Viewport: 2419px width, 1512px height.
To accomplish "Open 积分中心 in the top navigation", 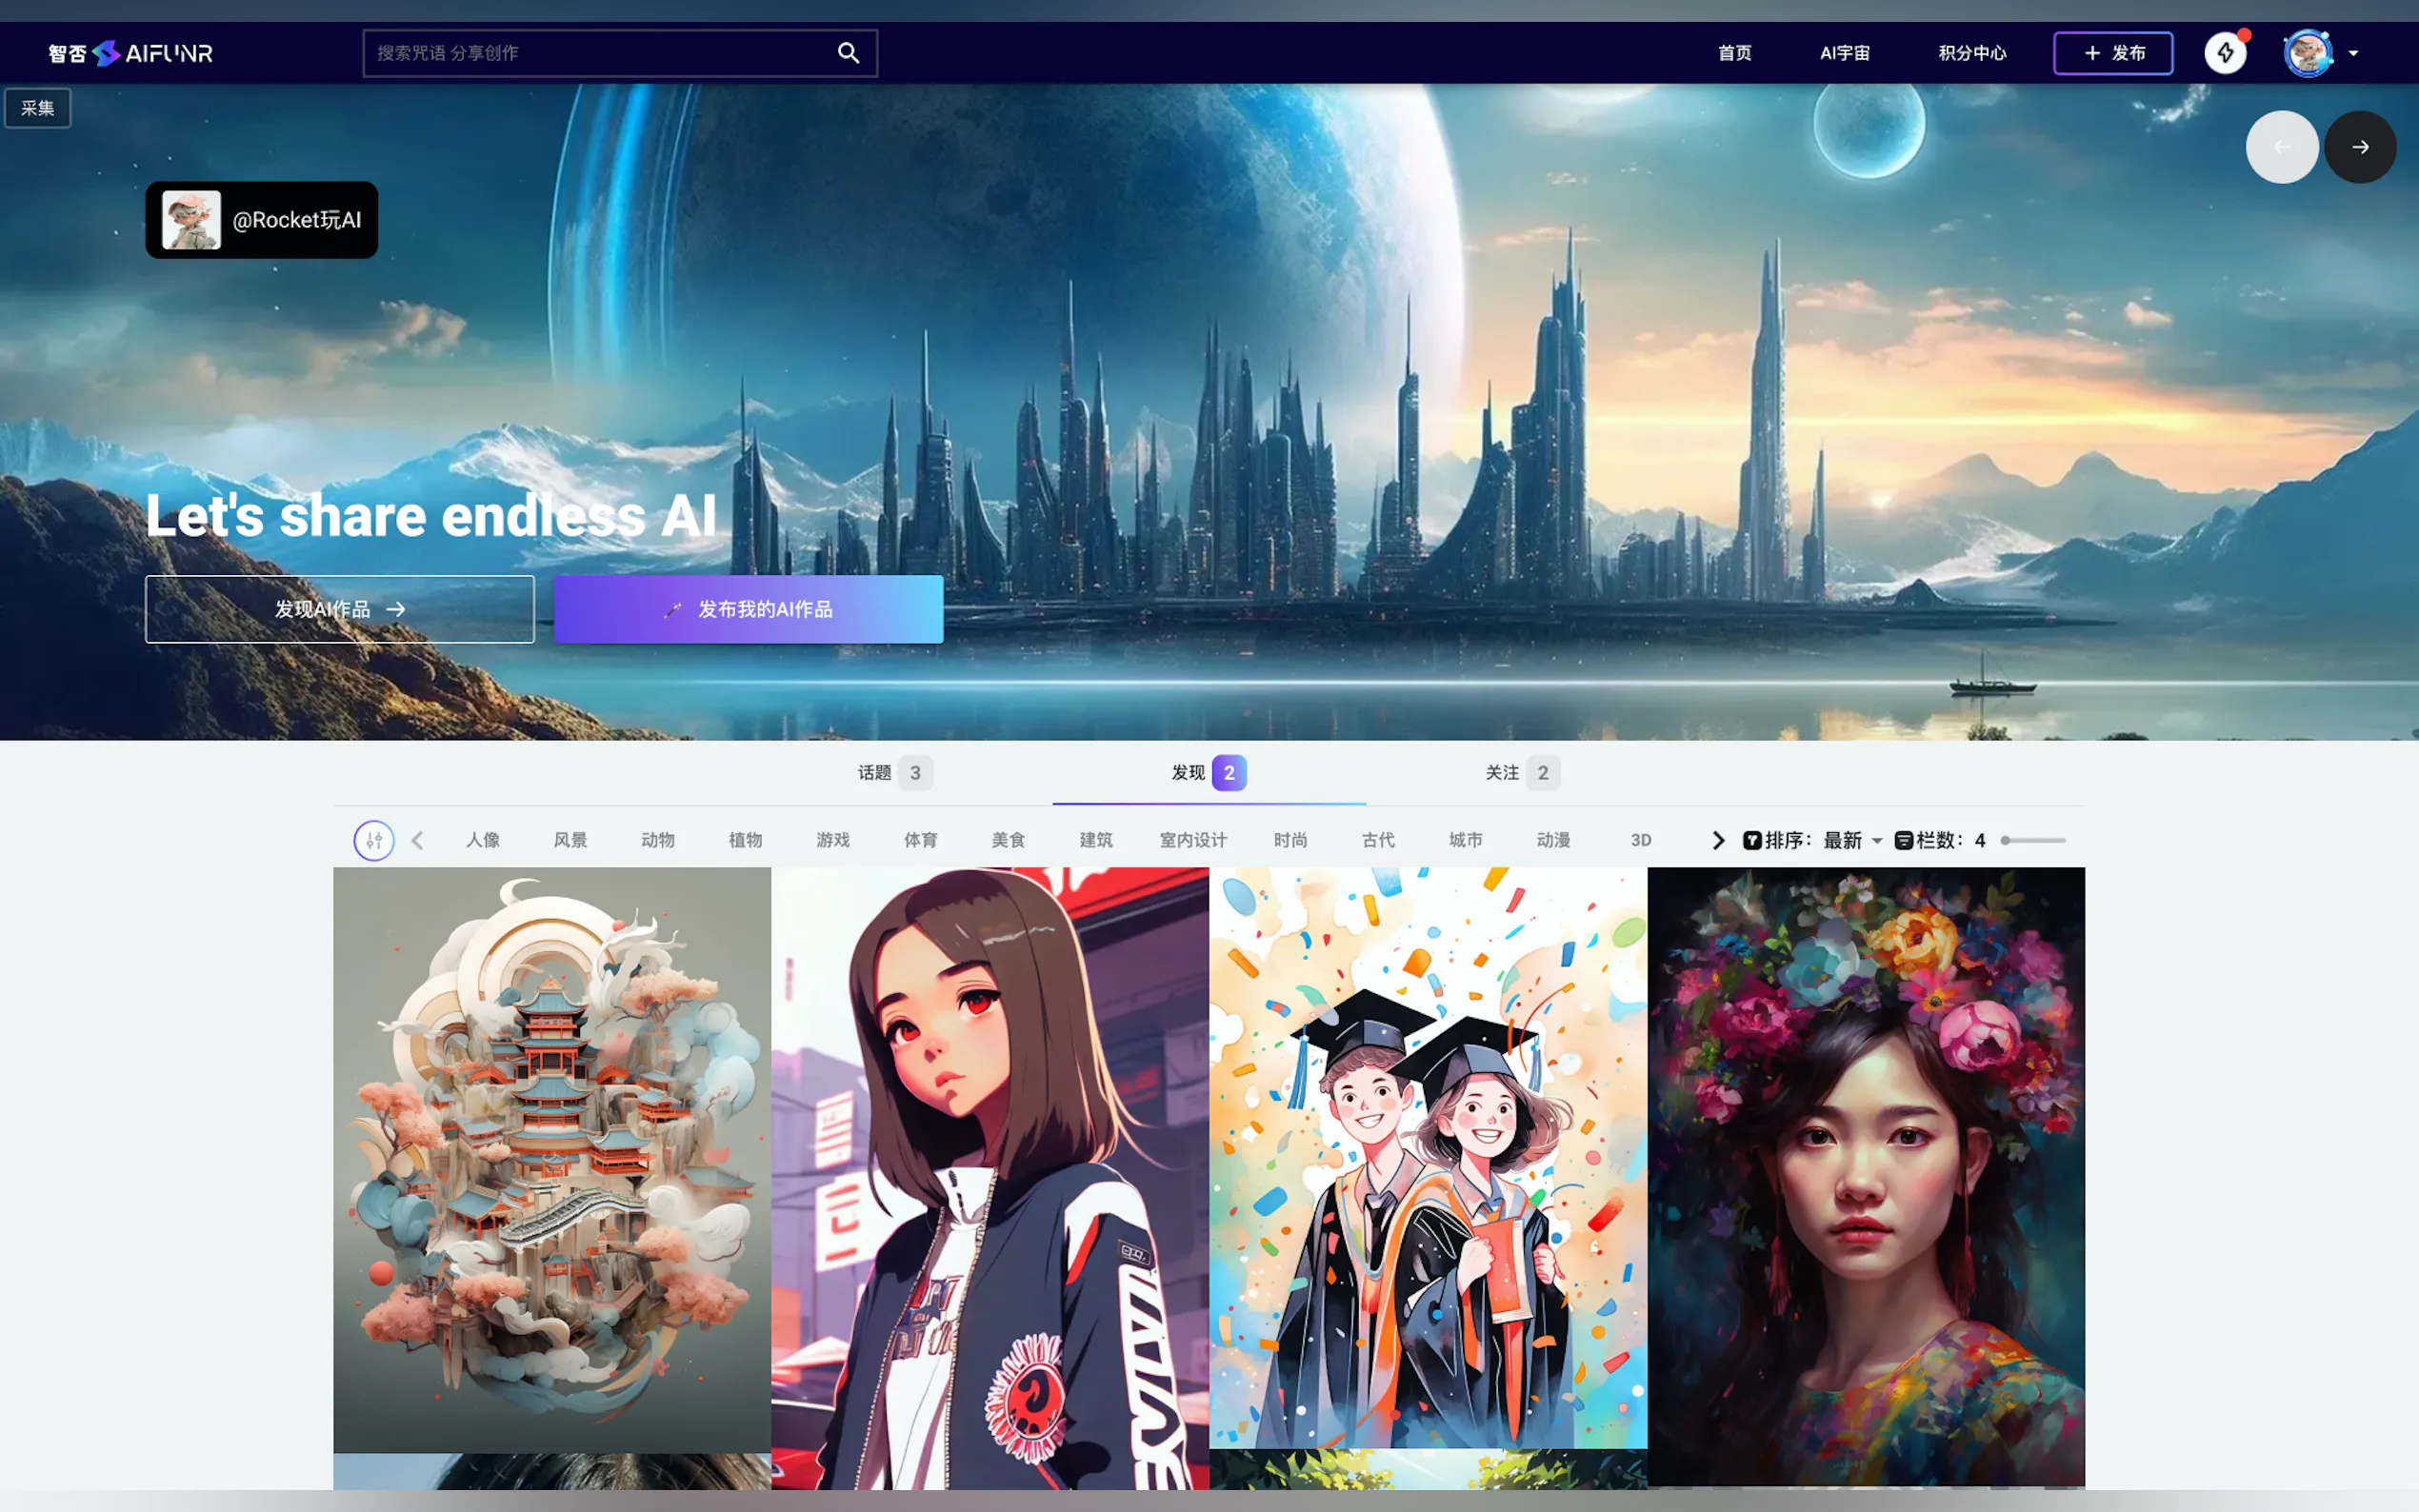I will [x=1971, y=53].
